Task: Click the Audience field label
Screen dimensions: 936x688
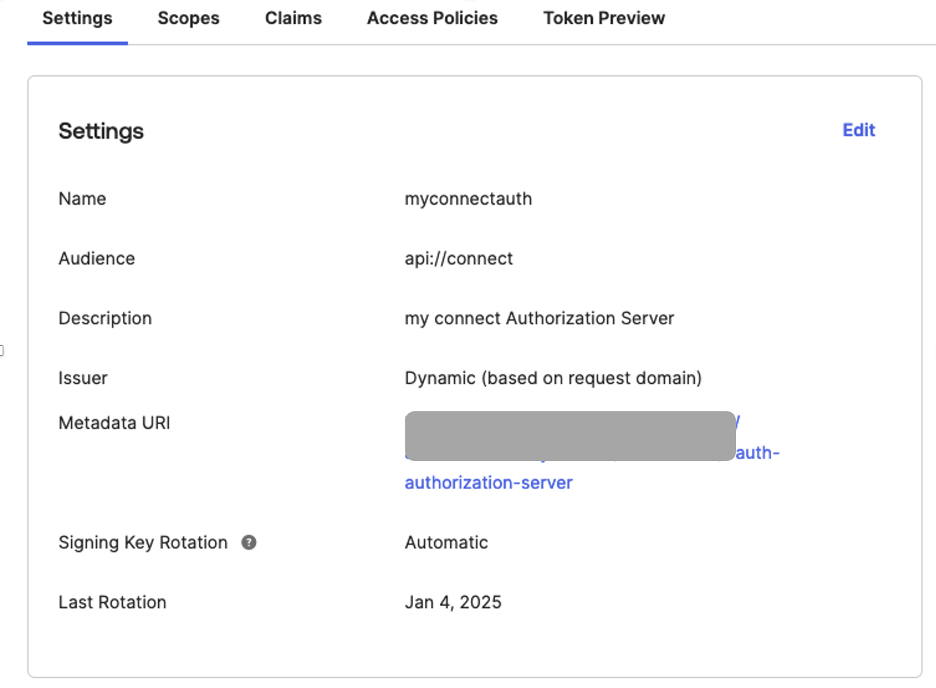Action: point(96,258)
